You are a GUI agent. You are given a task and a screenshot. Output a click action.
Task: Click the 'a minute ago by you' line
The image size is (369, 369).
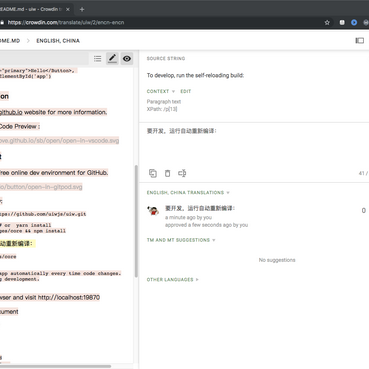[x=188, y=217]
